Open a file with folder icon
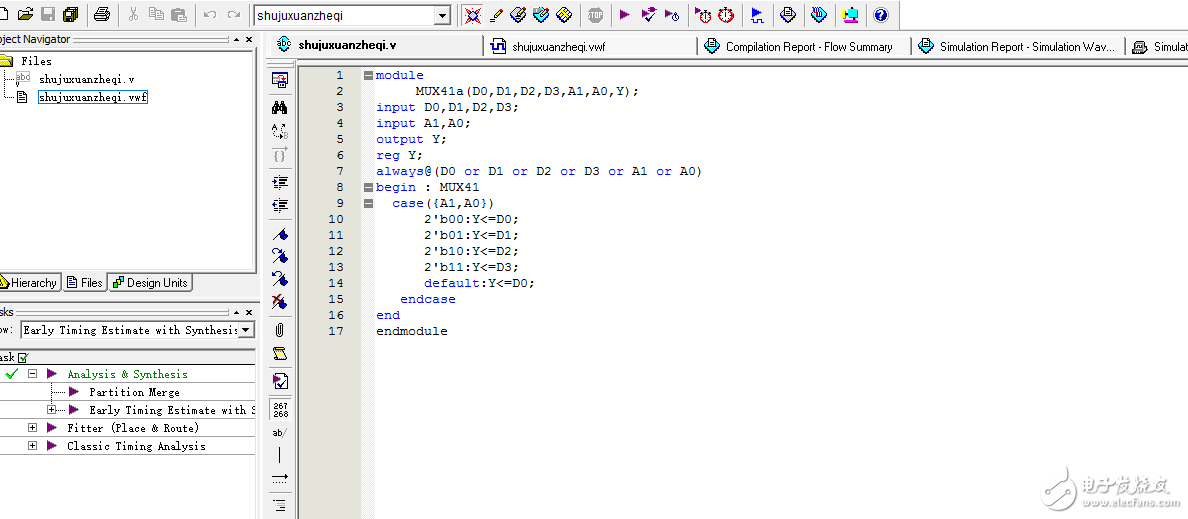Screen dimensions: 1188x519 [25, 14]
